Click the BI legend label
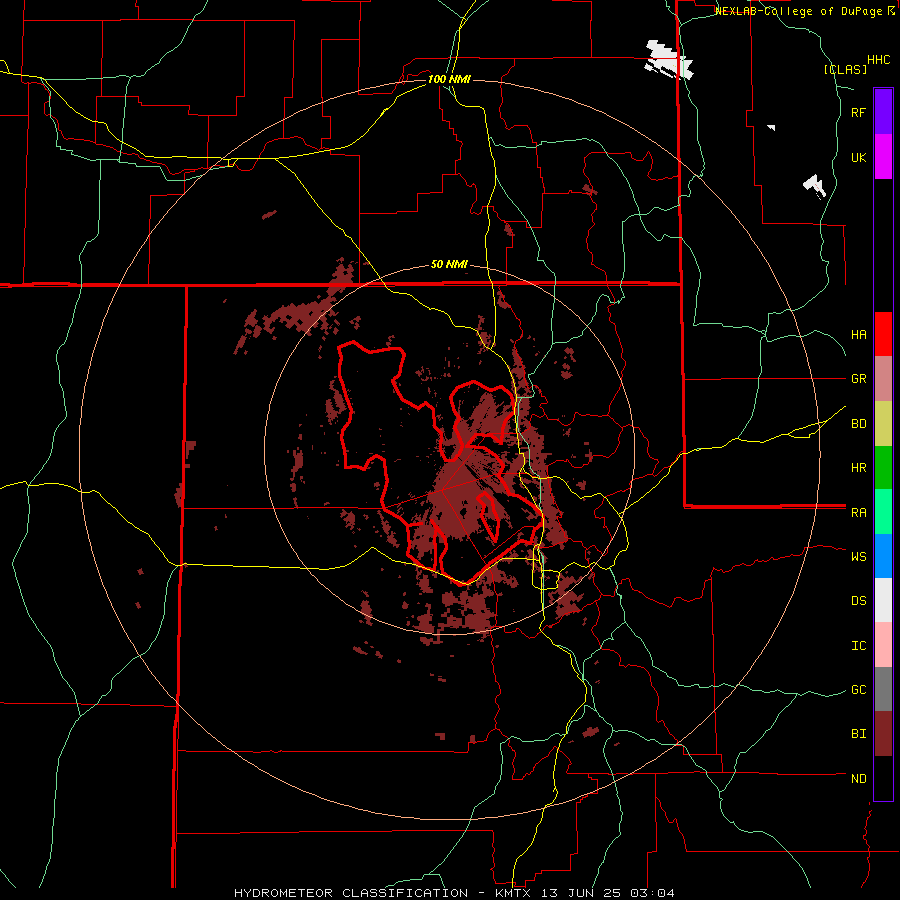Screen dimensions: 900x900 pyautogui.click(x=858, y=734)
